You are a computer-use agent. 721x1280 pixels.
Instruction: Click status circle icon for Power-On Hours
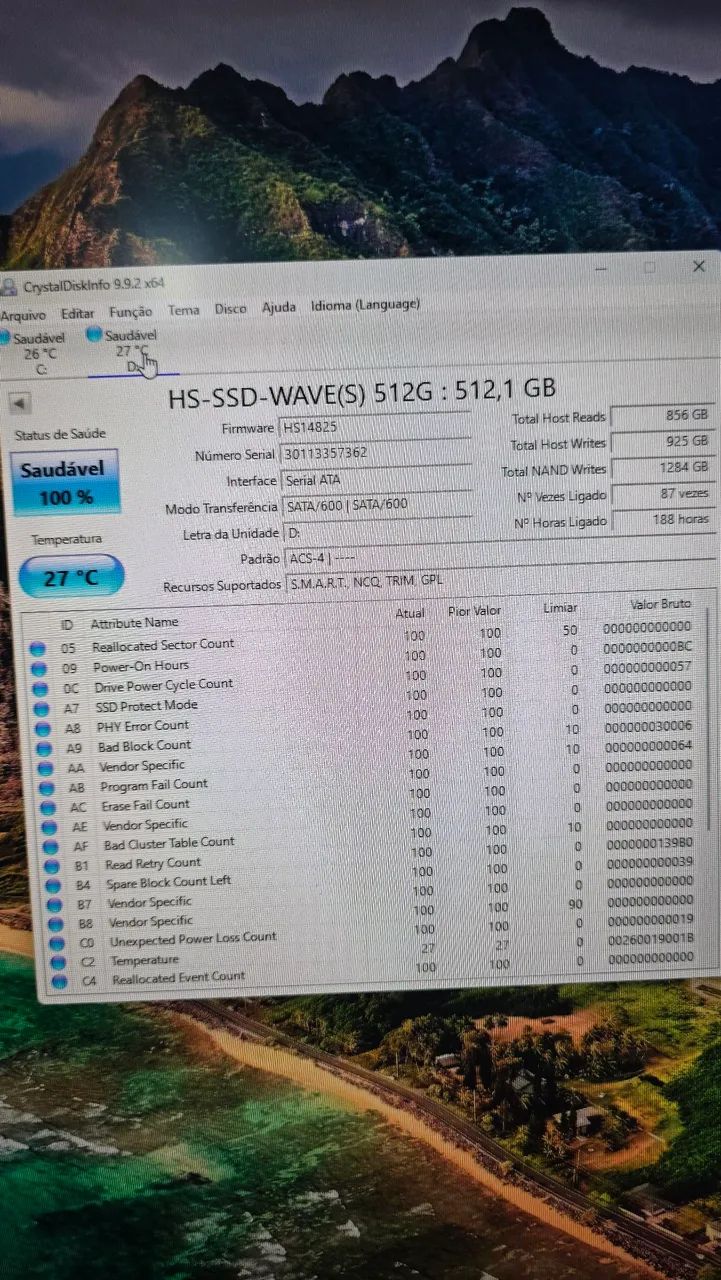39,669
